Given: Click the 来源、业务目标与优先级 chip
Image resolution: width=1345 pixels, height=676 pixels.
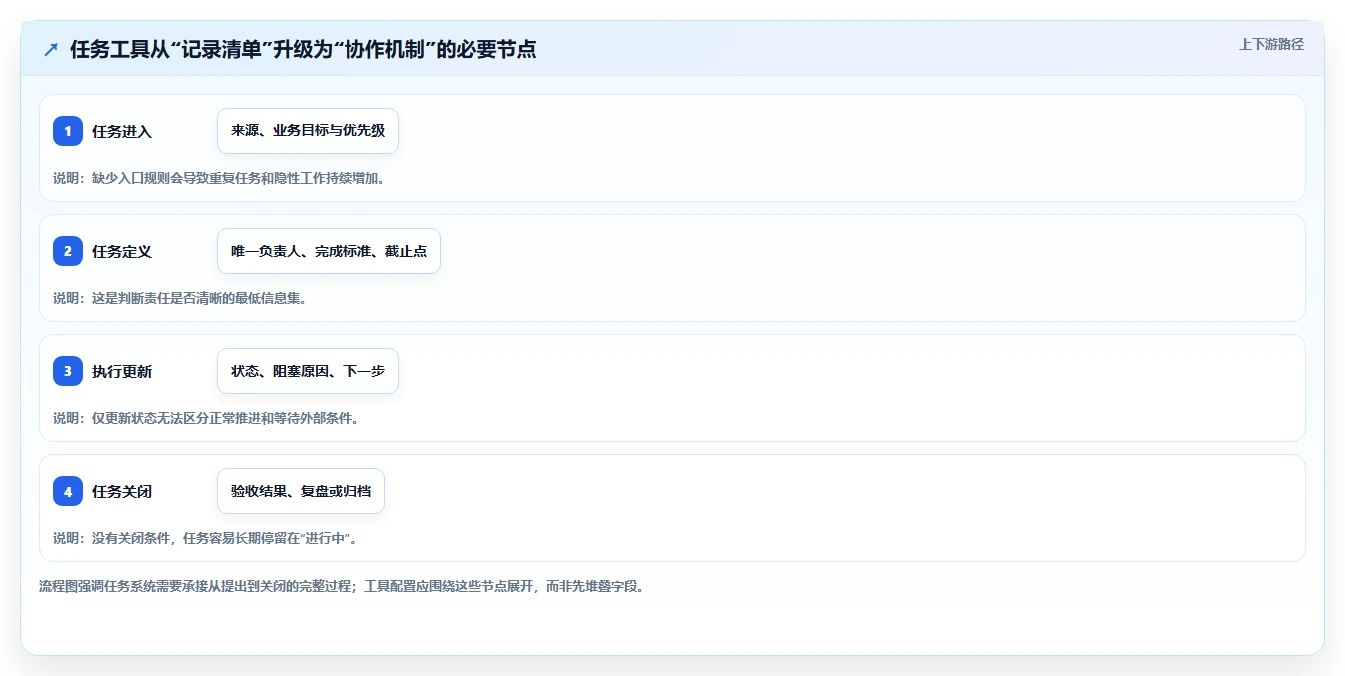Looking at the screenshot, I should pyautogui.click(x=308, y=131).
